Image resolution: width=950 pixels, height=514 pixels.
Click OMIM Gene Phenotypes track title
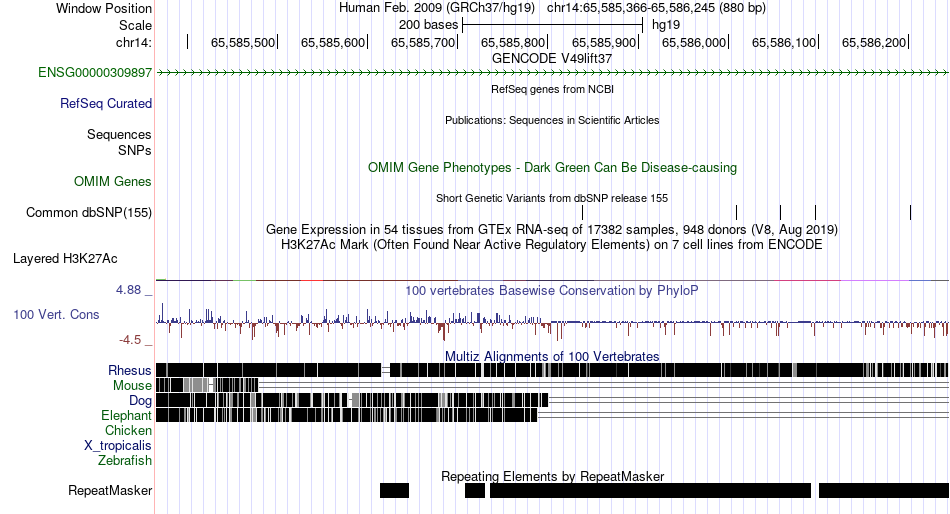pyautogui.click(x=552, y=168)
